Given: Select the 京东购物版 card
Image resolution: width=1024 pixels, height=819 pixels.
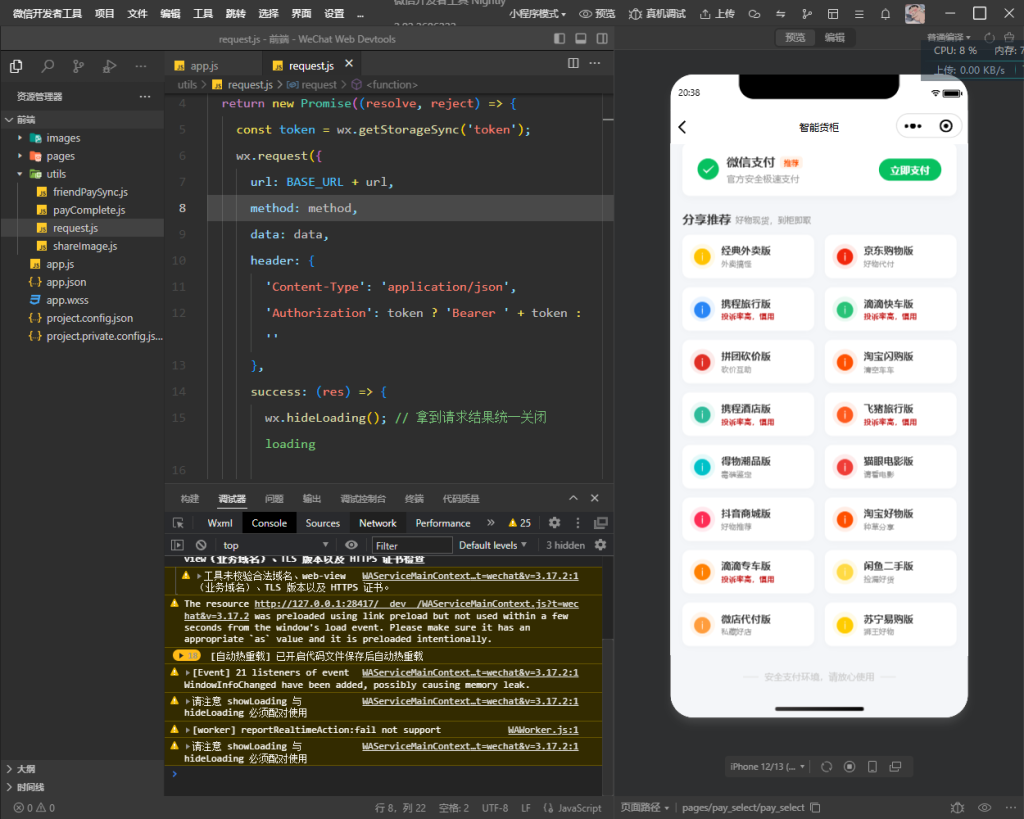Looking at the screenshot, I should click(x=890, y=256).
